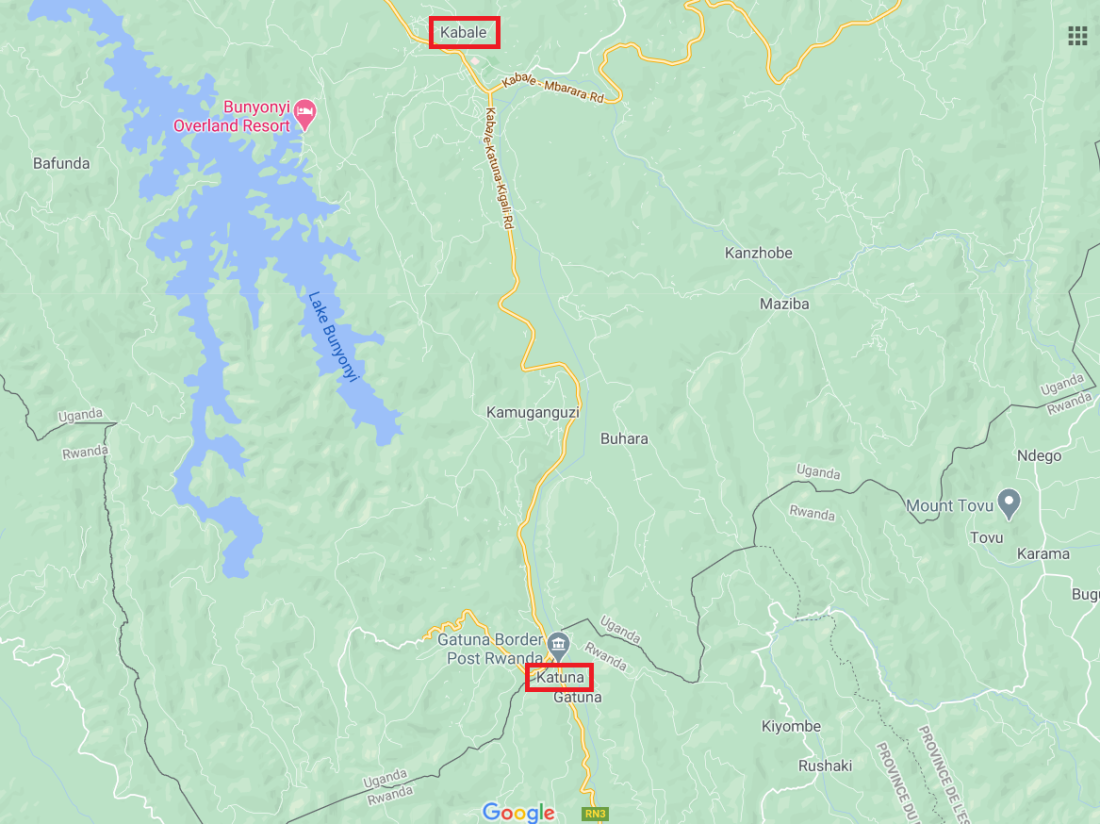Image resolution: width=1100 pixels, height=824 pixels.
Task: Open the Google apps grid icon
Action: 1078,35
